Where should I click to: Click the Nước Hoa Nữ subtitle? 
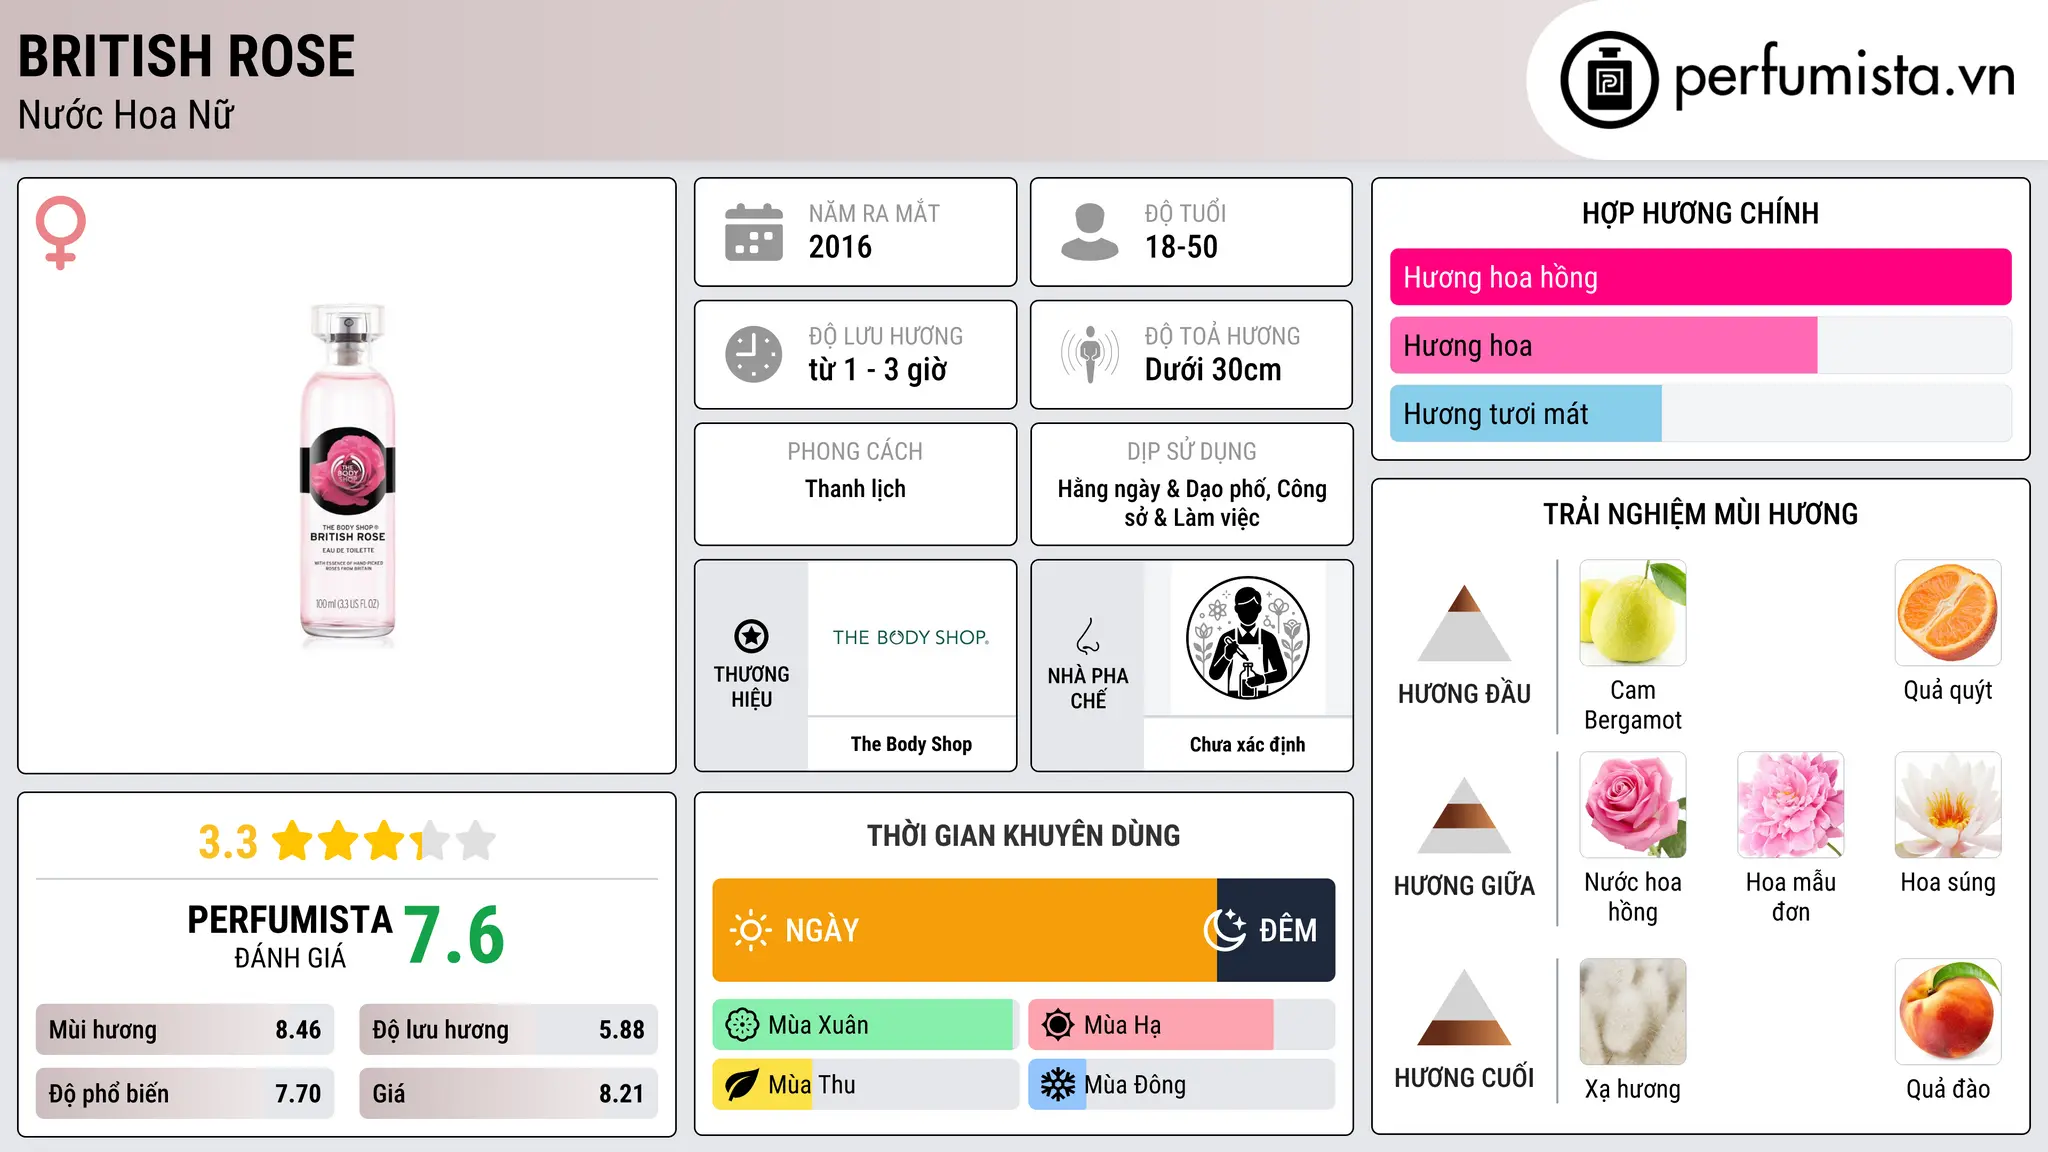pos(126,115)
